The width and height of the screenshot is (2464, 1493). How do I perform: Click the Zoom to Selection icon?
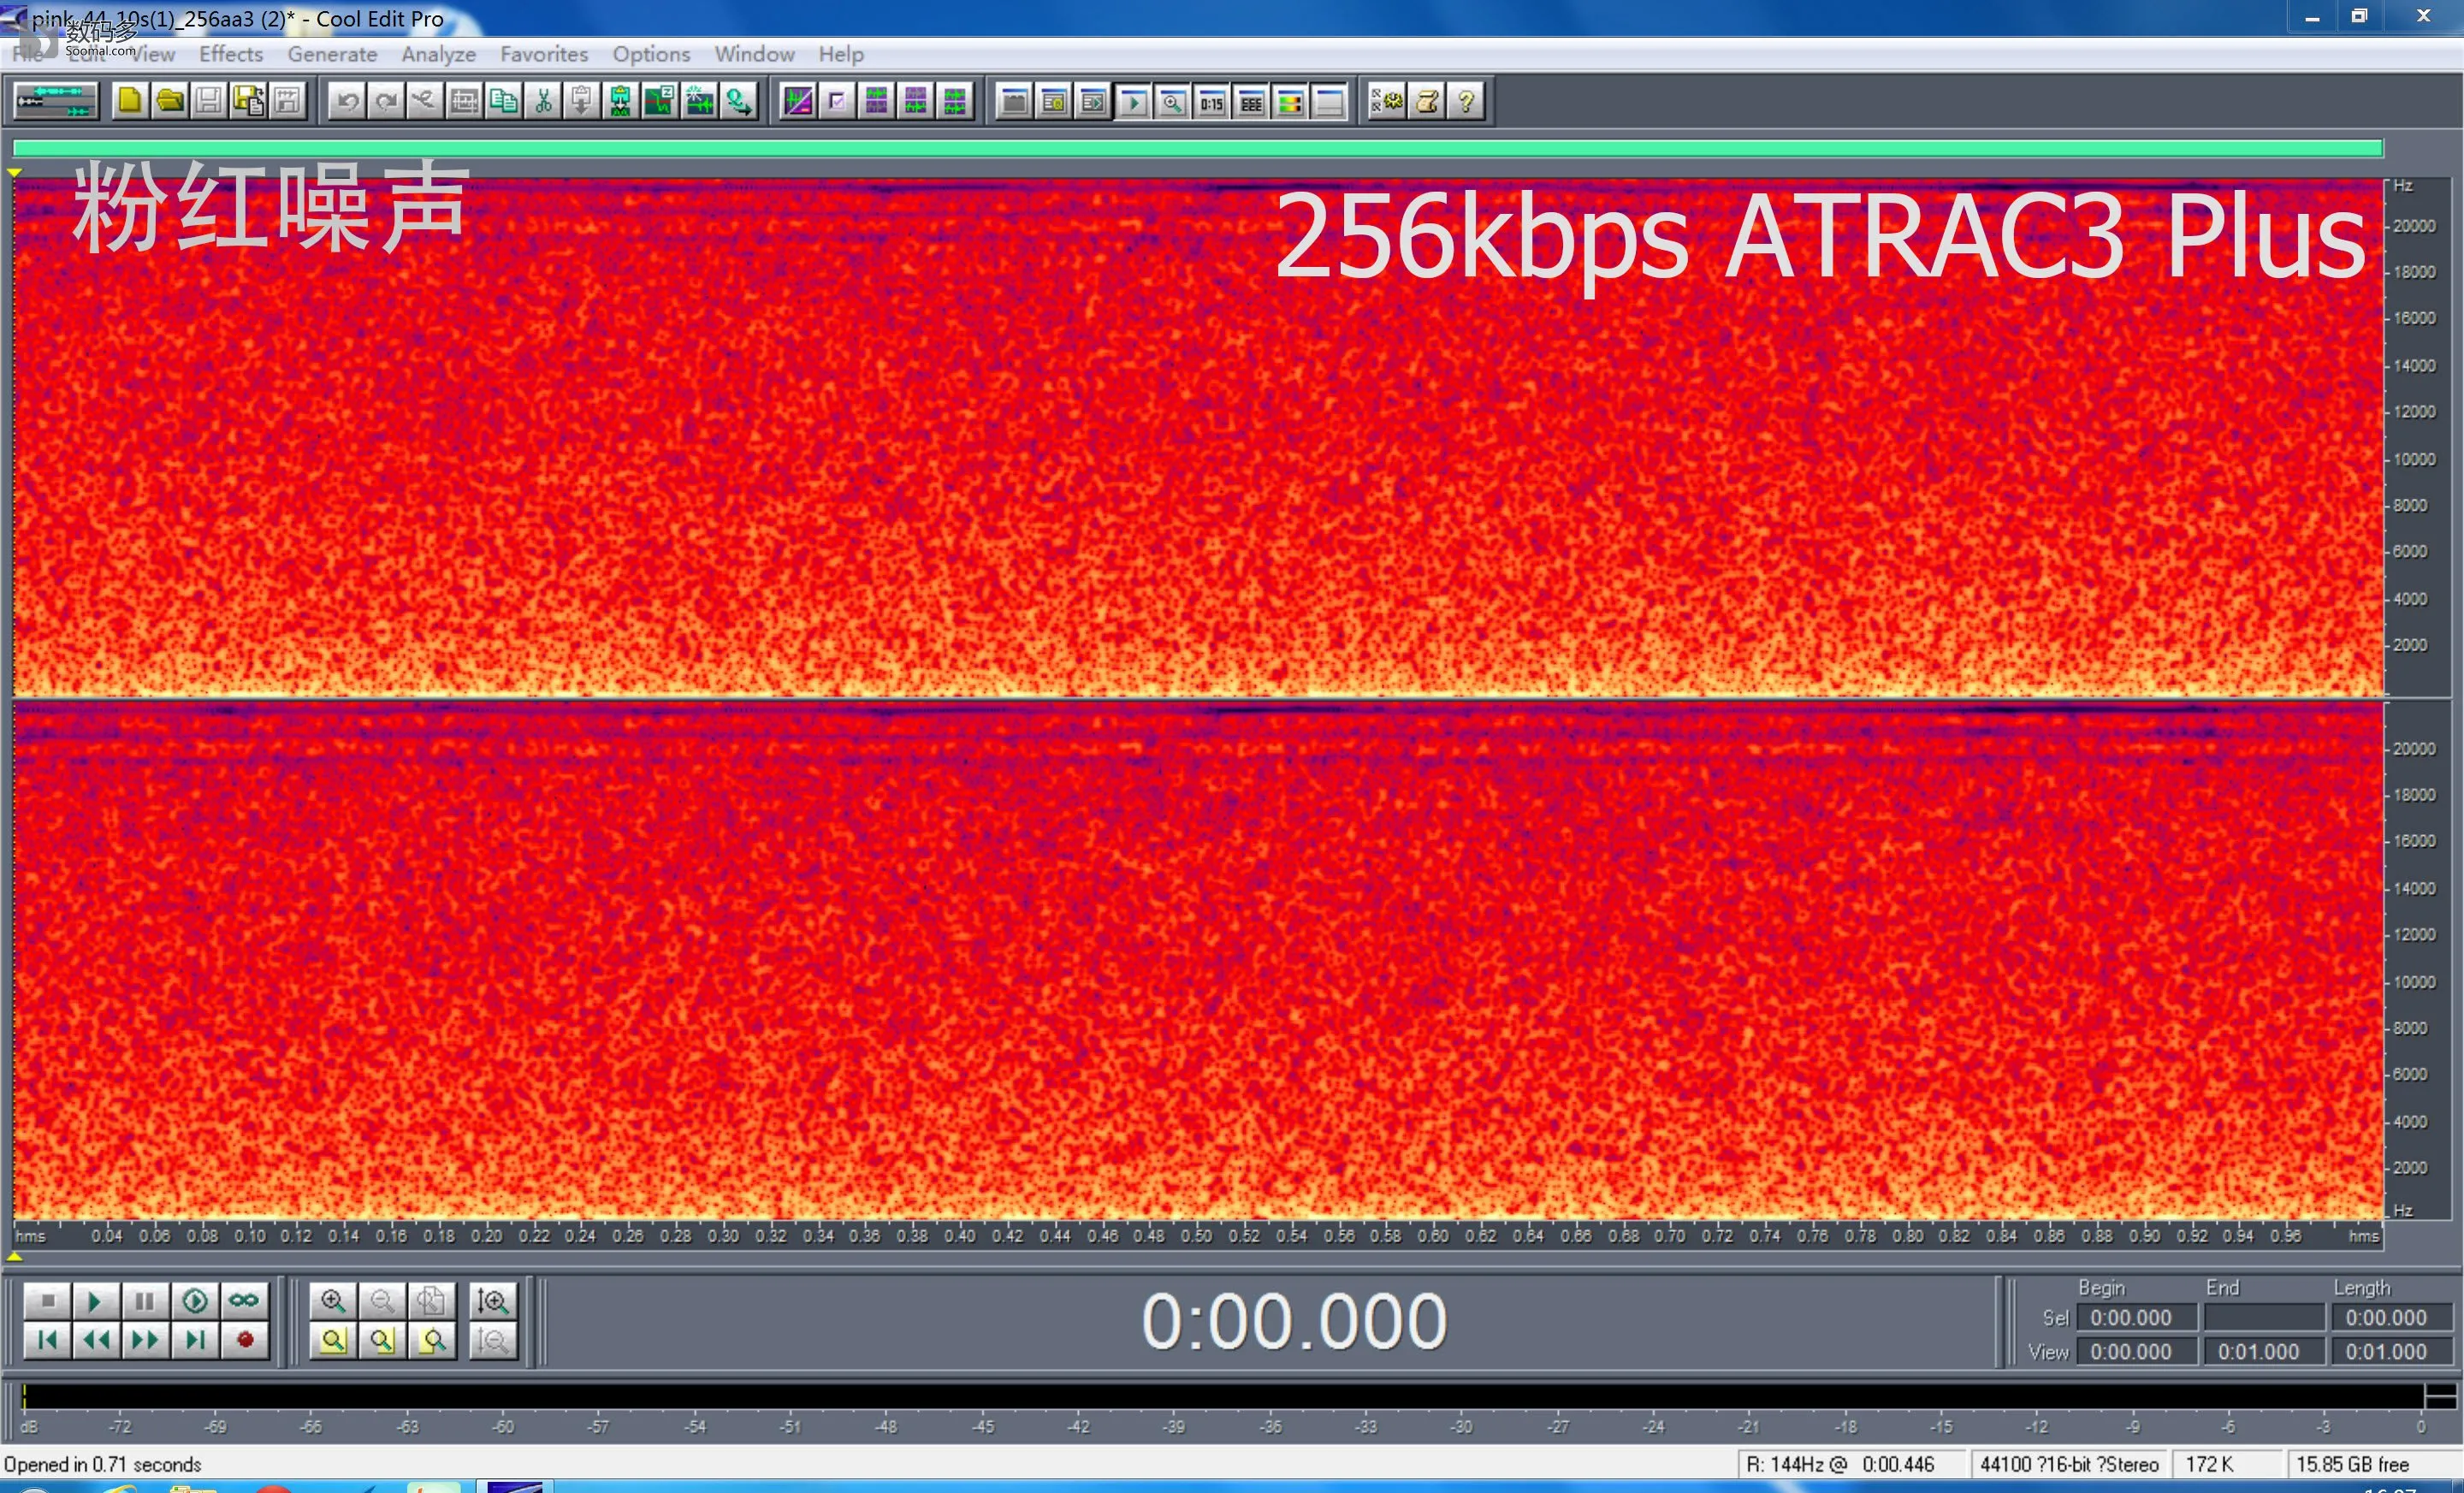tap(333, 1339)
